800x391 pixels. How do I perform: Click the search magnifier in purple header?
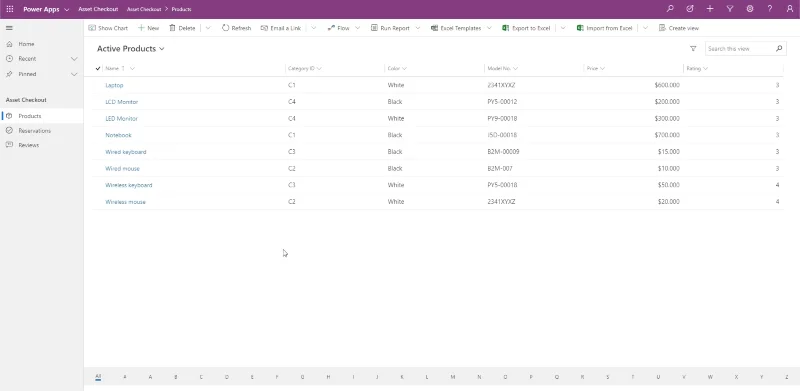coord(670,9)
